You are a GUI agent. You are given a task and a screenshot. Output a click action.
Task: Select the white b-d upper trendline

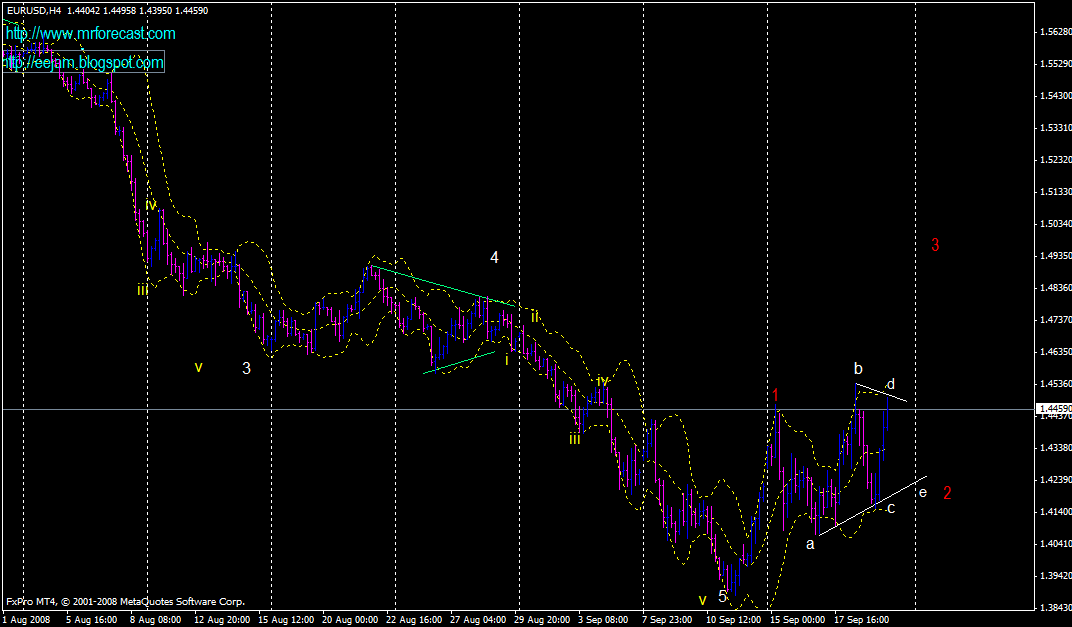click(881, 392)
